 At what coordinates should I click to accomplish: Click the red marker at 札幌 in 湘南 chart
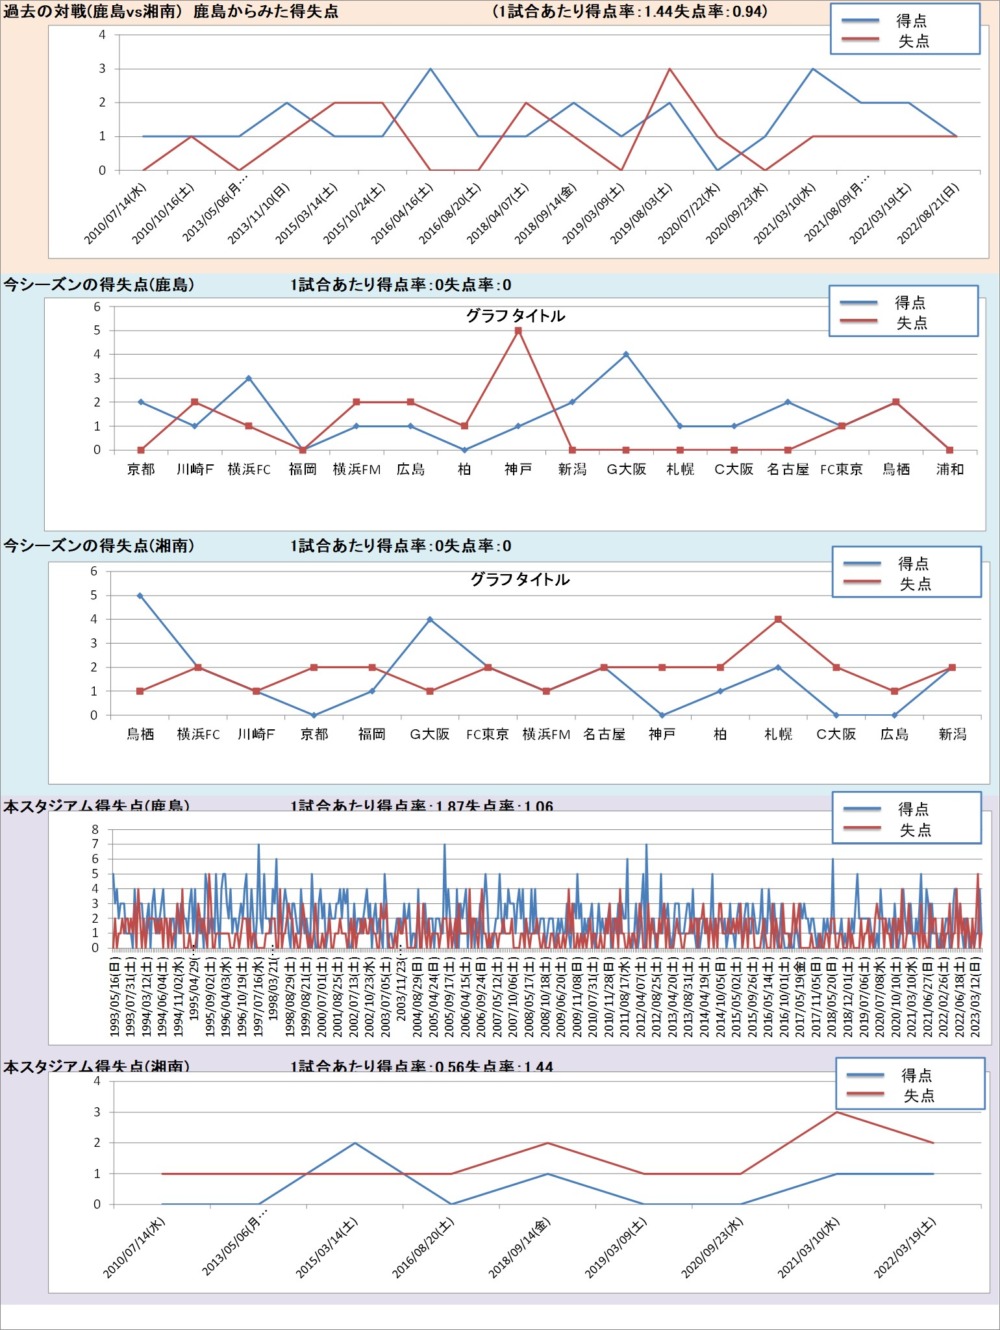point(778,620)
